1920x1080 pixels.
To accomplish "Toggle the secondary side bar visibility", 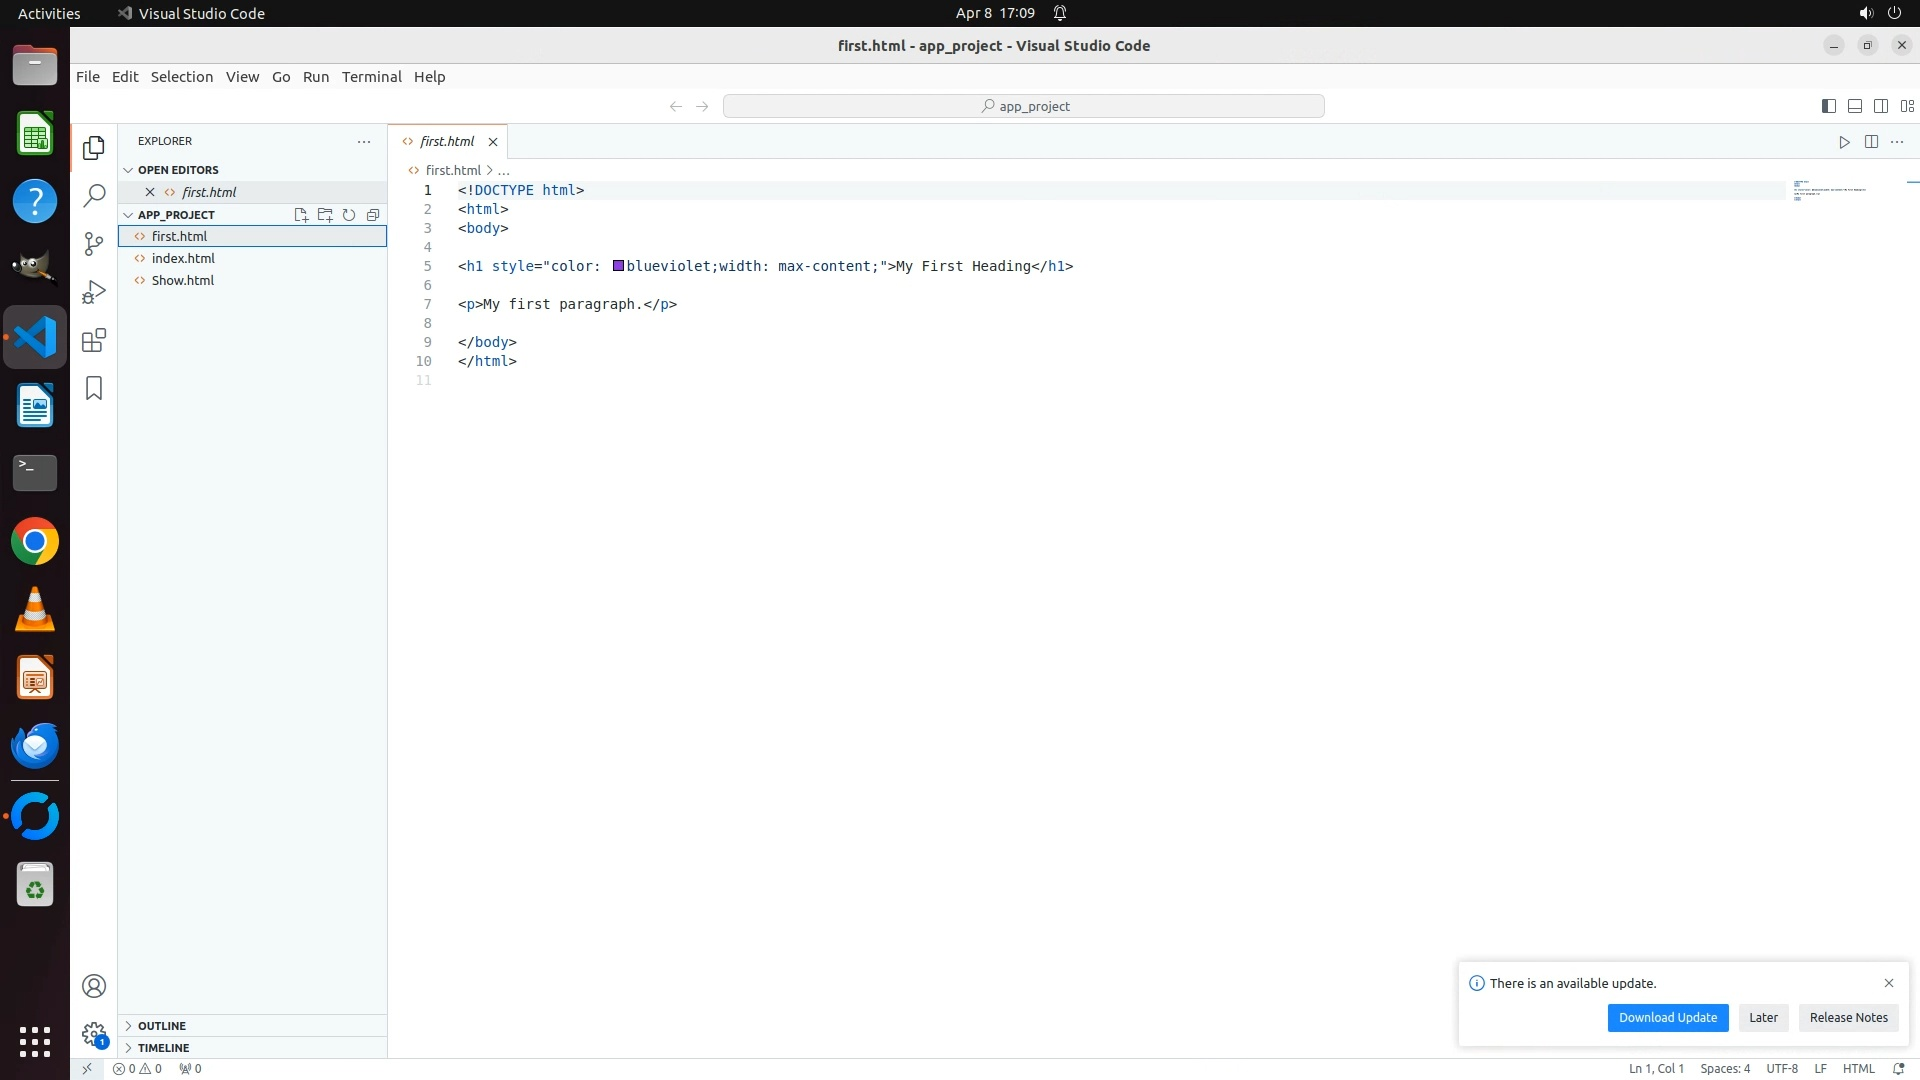I will click(1880, 106).
